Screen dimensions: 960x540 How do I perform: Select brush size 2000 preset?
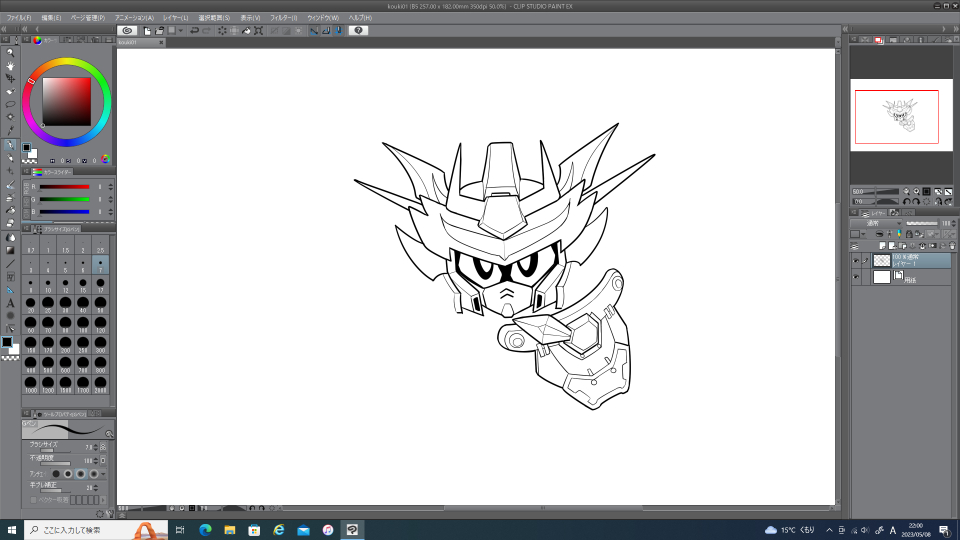tap(100, 384)
